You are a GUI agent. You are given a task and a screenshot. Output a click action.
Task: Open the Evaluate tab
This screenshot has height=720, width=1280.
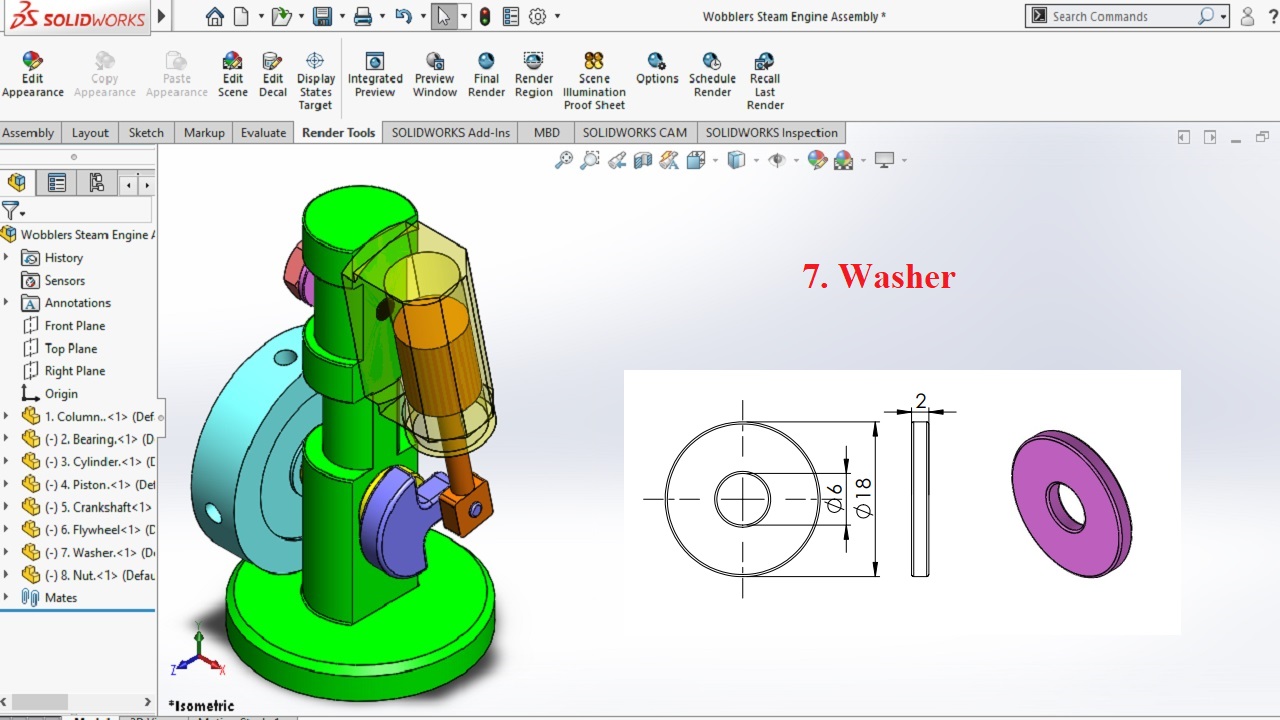click(263, 132)
